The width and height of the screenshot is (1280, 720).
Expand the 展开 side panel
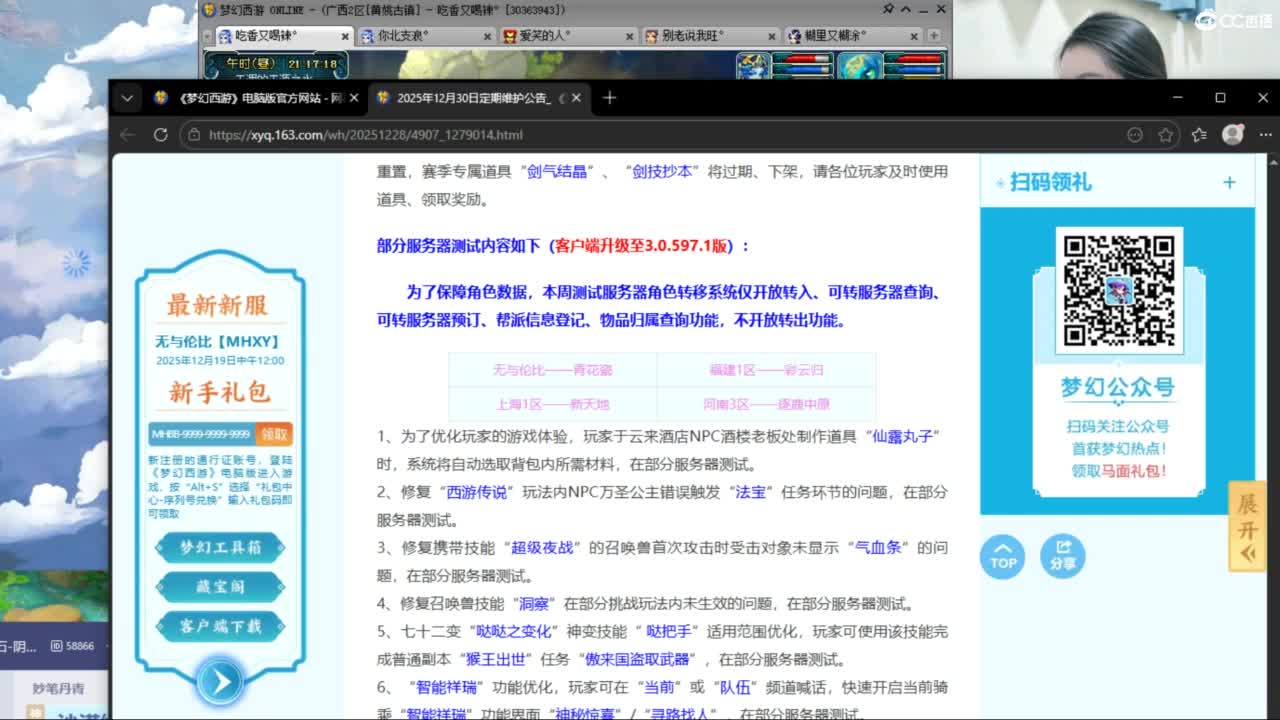pos(1247,527)
